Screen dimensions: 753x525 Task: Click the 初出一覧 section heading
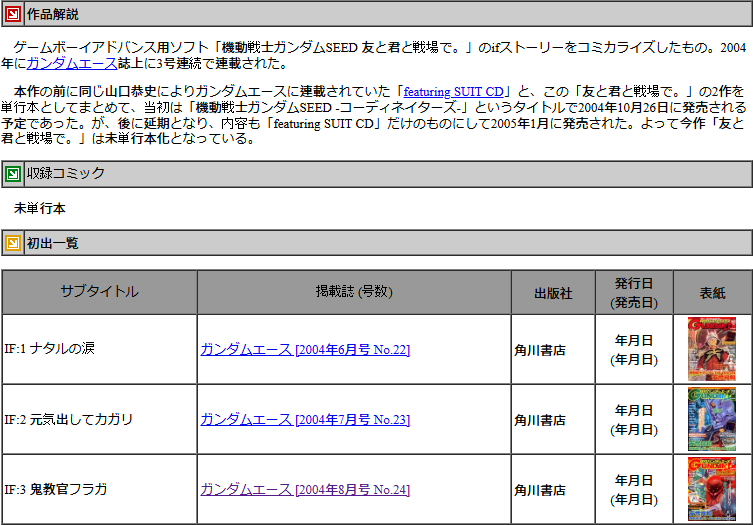click(52, 243)
